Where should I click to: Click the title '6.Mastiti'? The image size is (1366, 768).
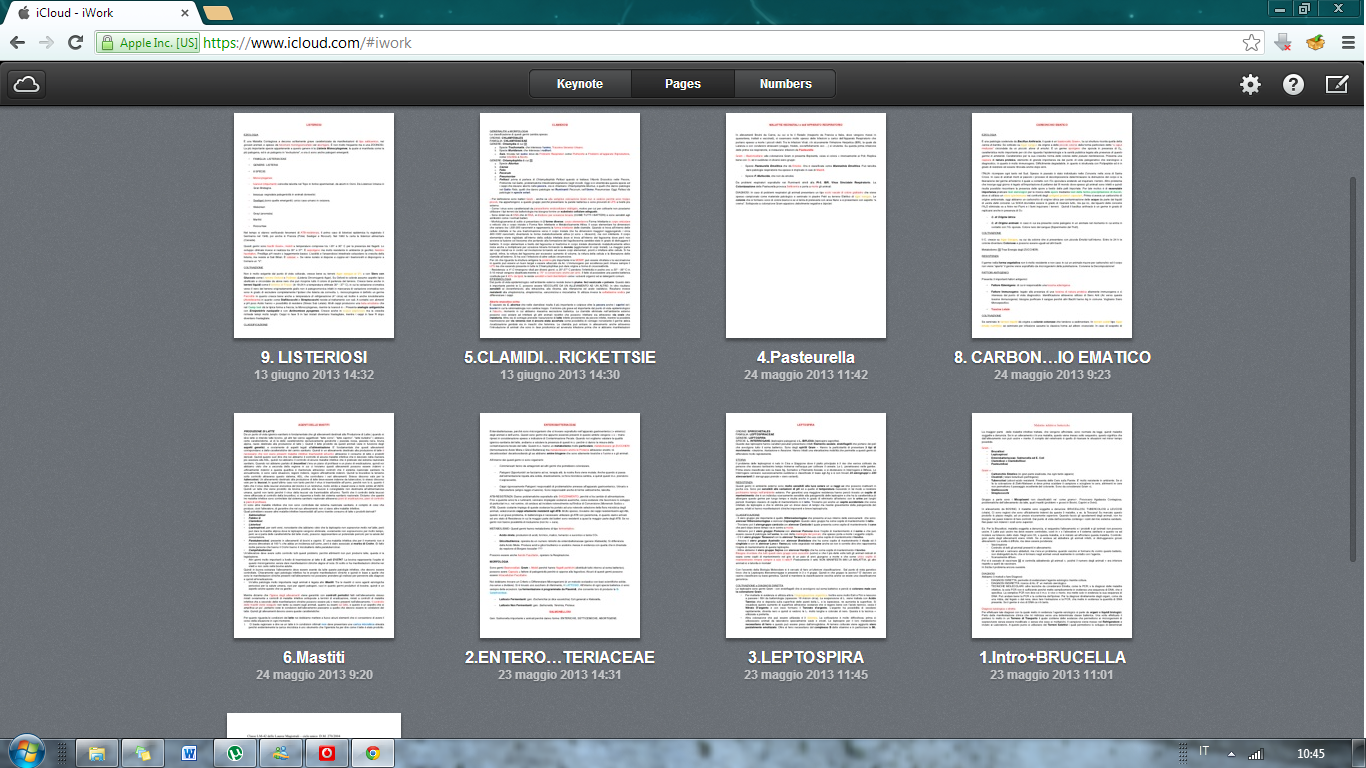click(x=314, y=657)
